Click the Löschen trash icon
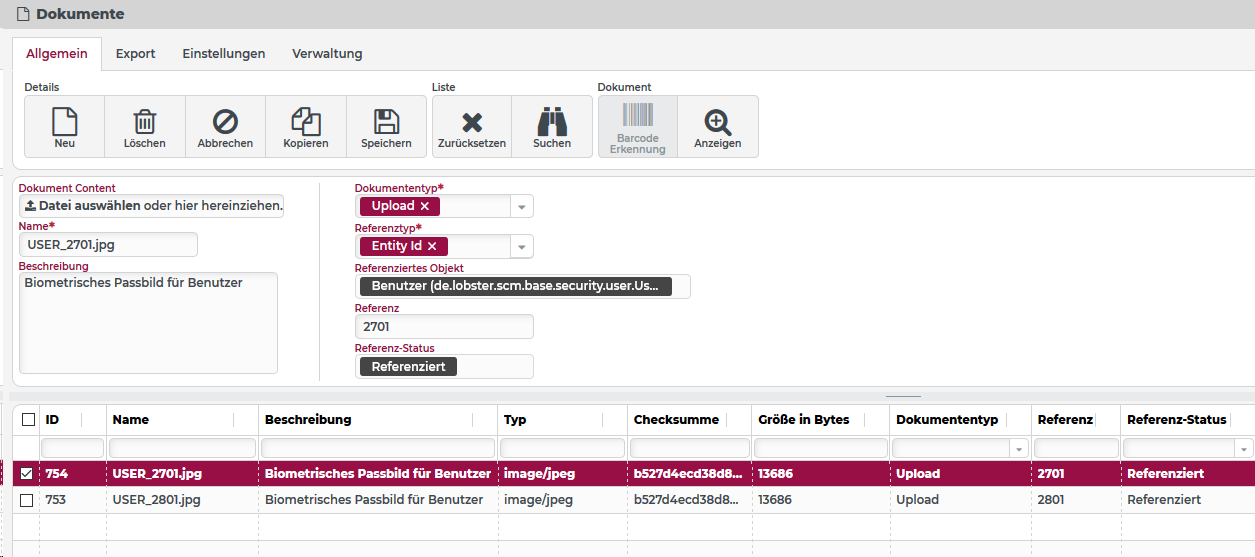The width and height of the screenshot is (1255, 557). pyautogui.click(x=145, y=122)
